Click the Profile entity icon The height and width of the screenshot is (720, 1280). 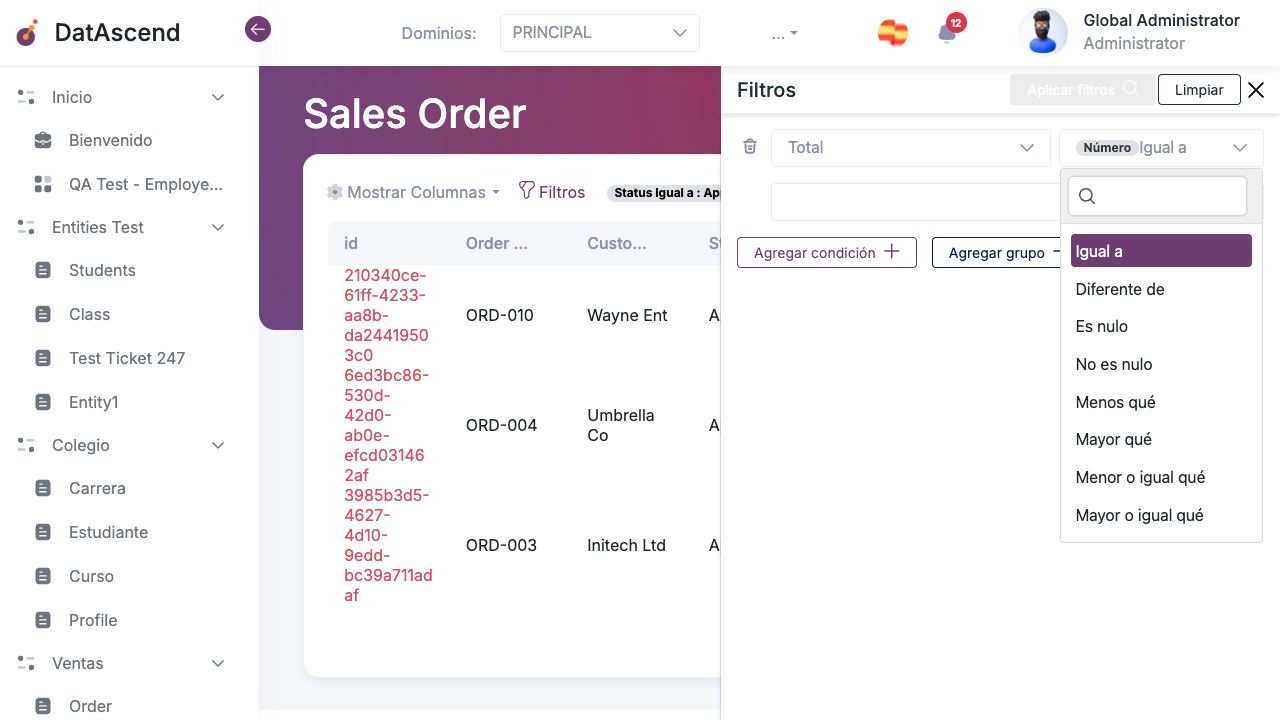click(x=43, y=620)
